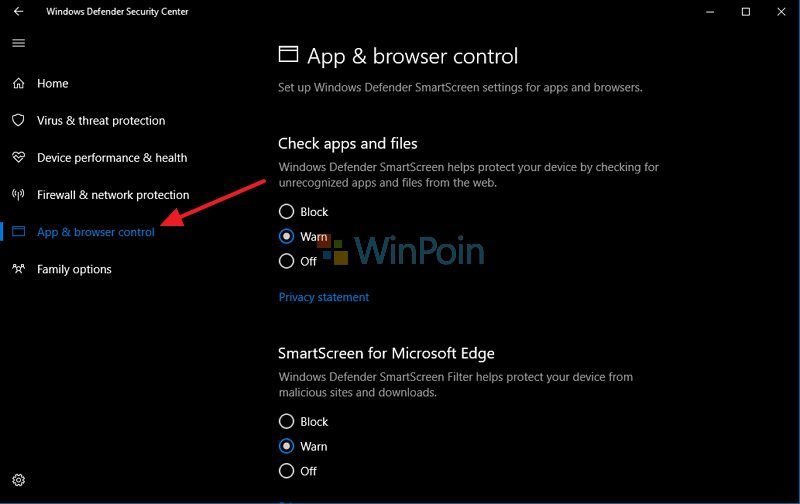The image size is (800, 504).
Task: Maximize the Windows Defender Security Center window
Action: (x=745, y=12)
